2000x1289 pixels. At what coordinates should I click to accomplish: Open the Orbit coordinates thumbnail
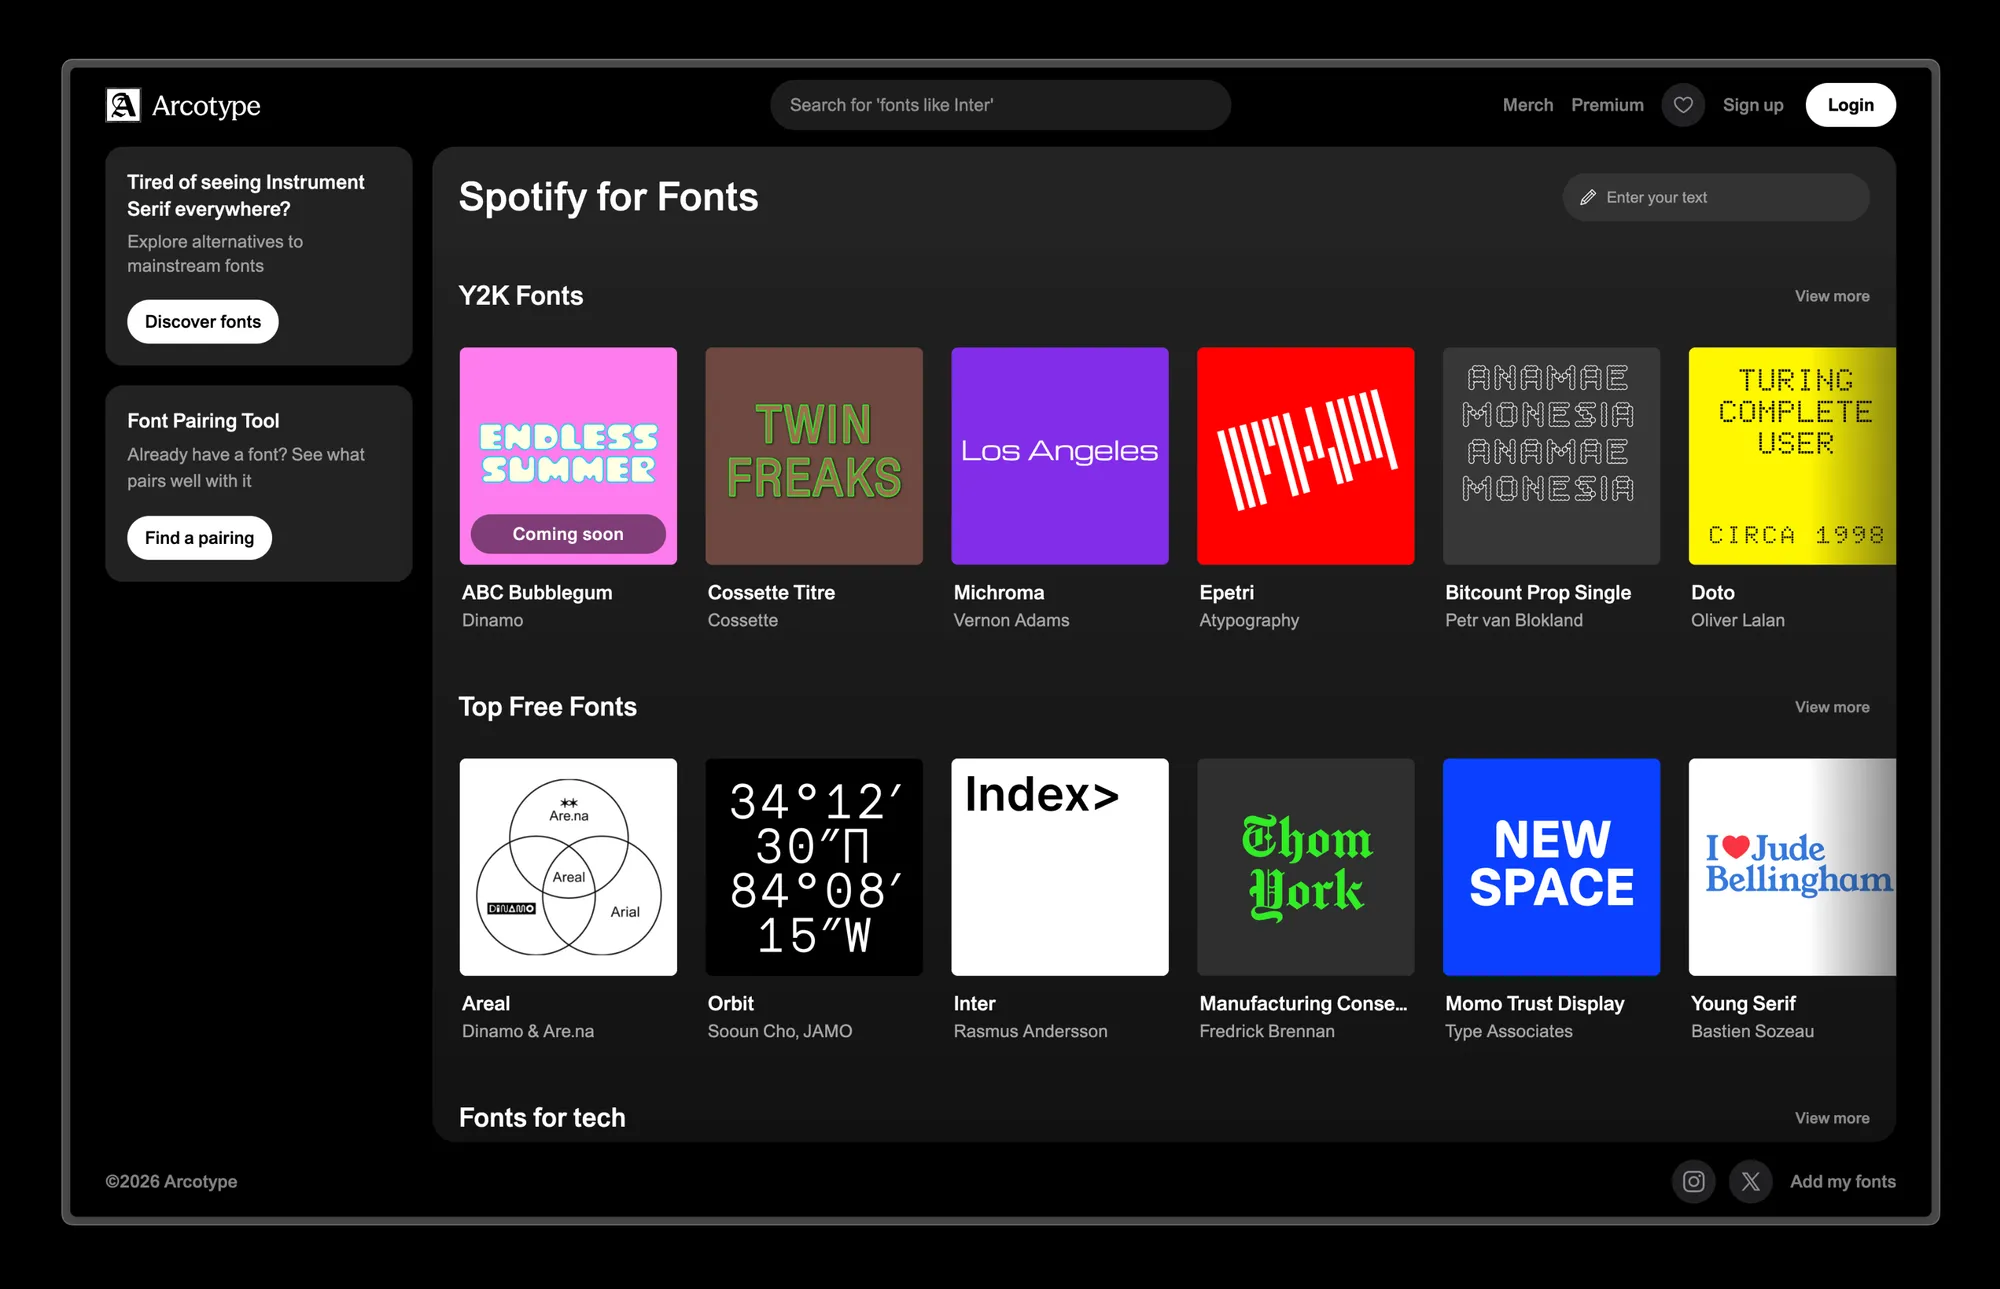(814, 867)
